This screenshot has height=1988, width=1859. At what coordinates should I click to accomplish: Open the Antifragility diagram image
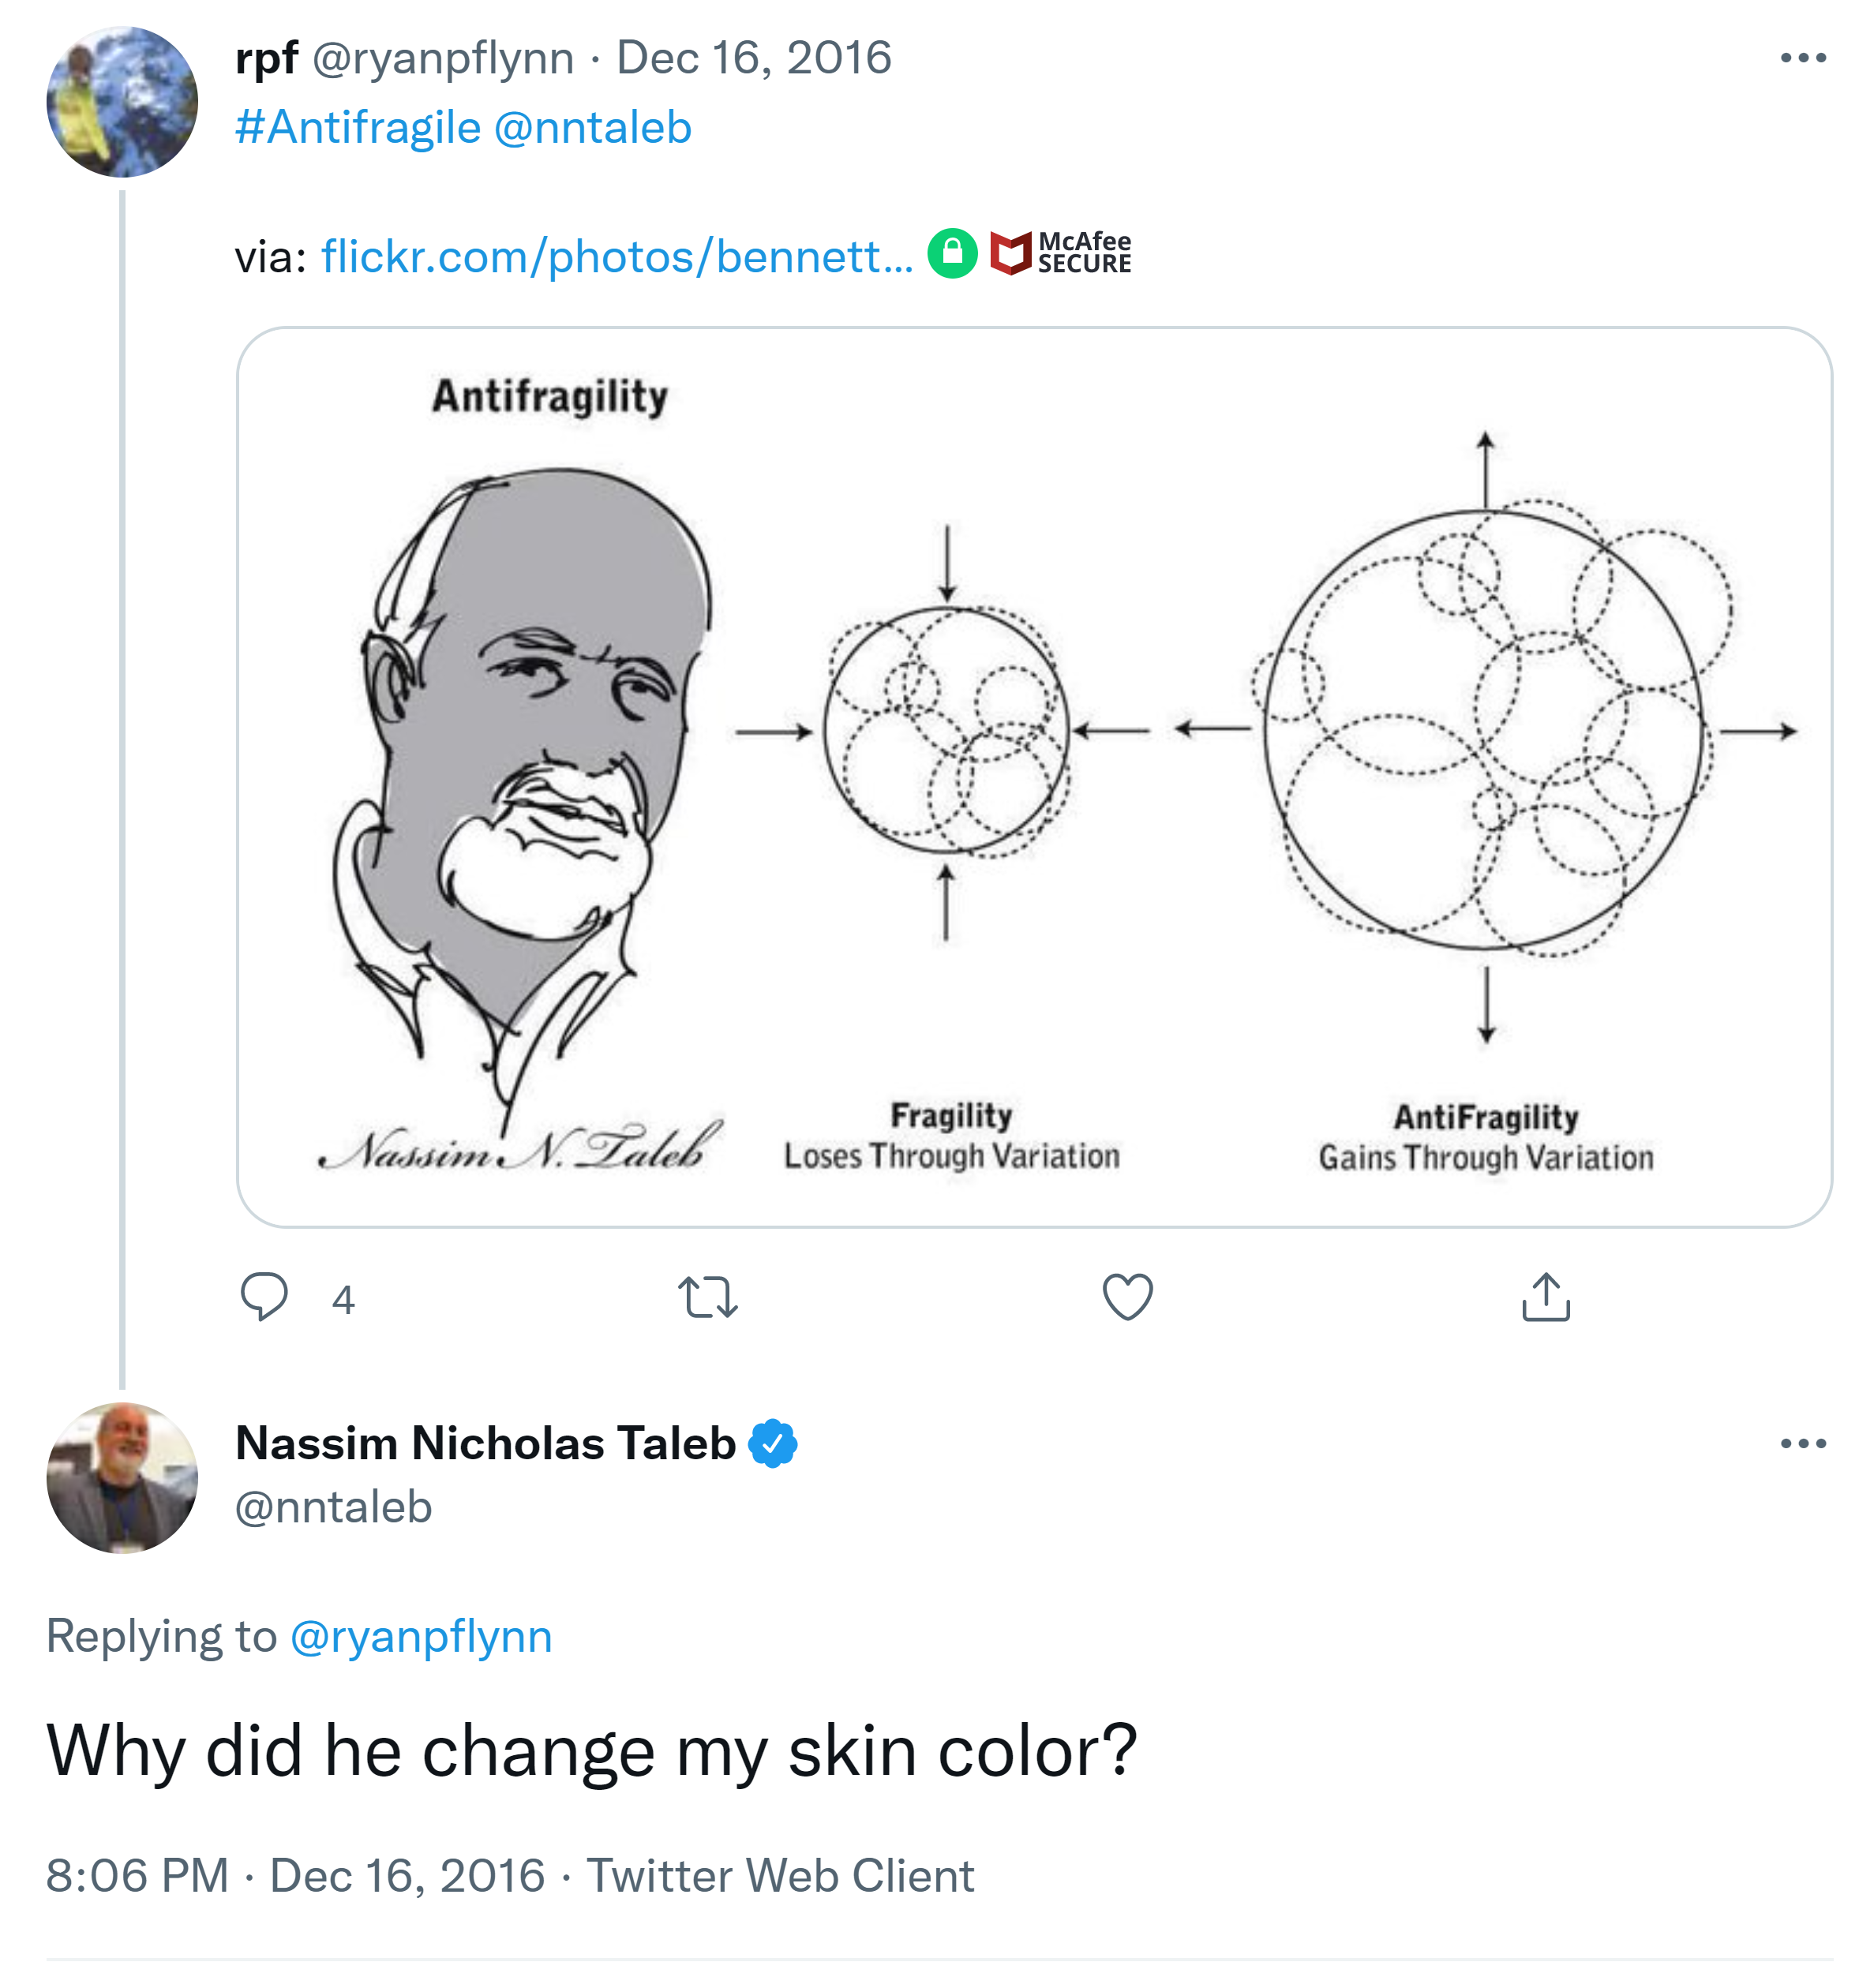tap(1033, 776)
